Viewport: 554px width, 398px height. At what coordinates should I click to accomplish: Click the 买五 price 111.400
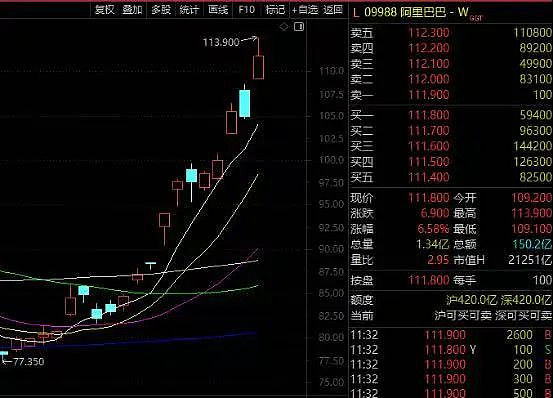429,177
